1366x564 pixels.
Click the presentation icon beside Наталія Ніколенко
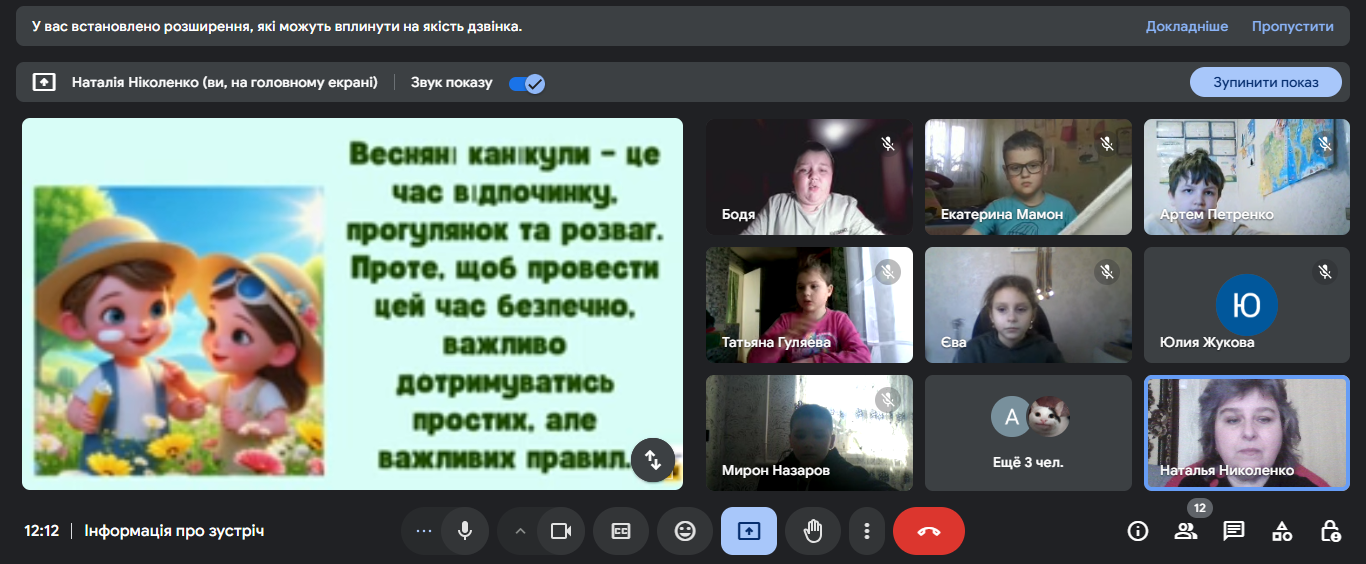coord(44,82)
